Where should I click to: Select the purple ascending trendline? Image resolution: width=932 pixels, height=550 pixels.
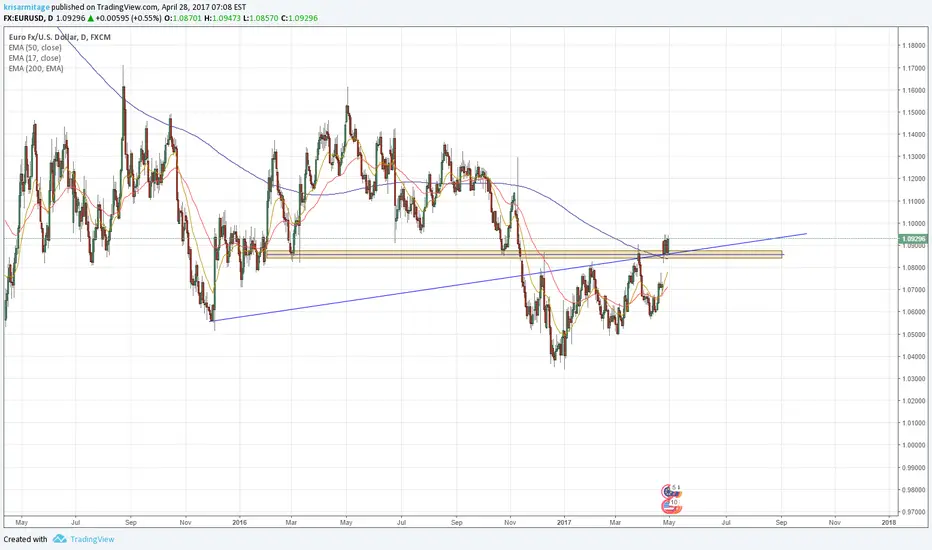pos(509,277)
